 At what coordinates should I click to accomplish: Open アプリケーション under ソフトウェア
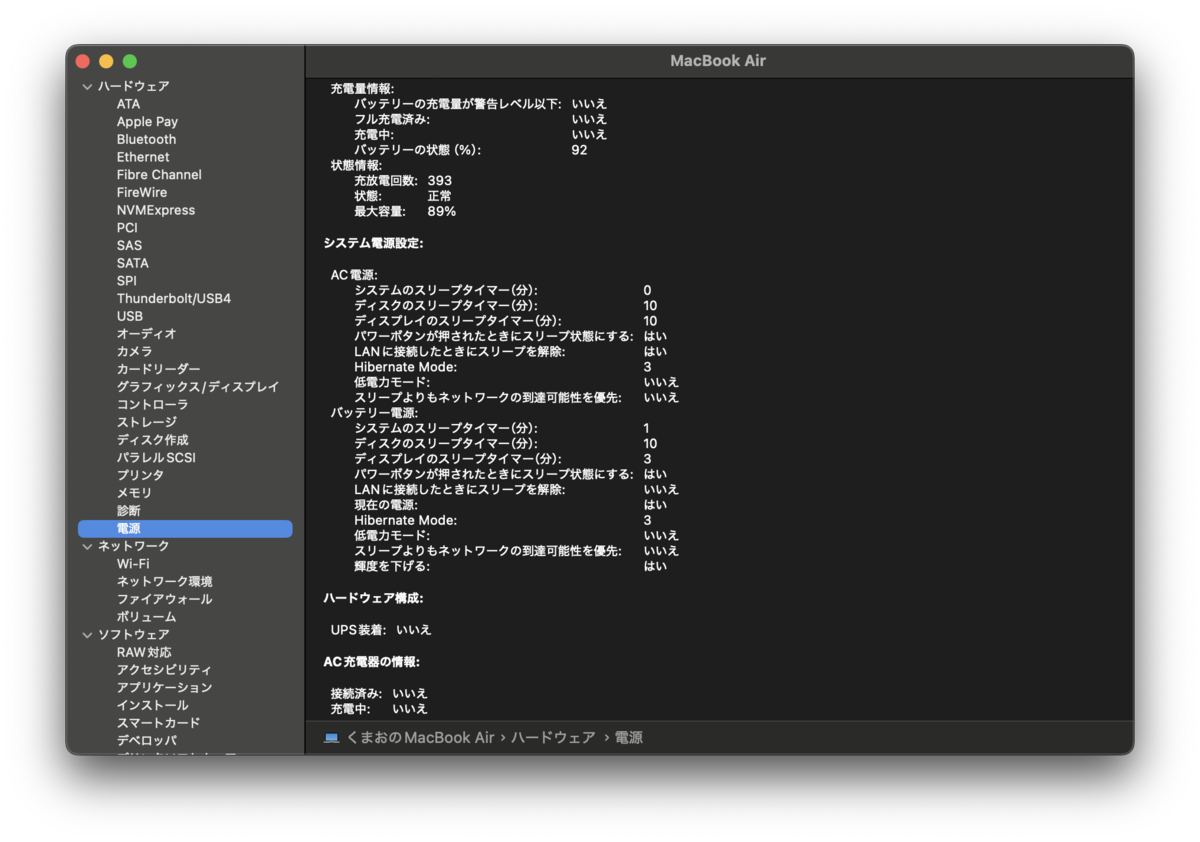pos(163,687)
